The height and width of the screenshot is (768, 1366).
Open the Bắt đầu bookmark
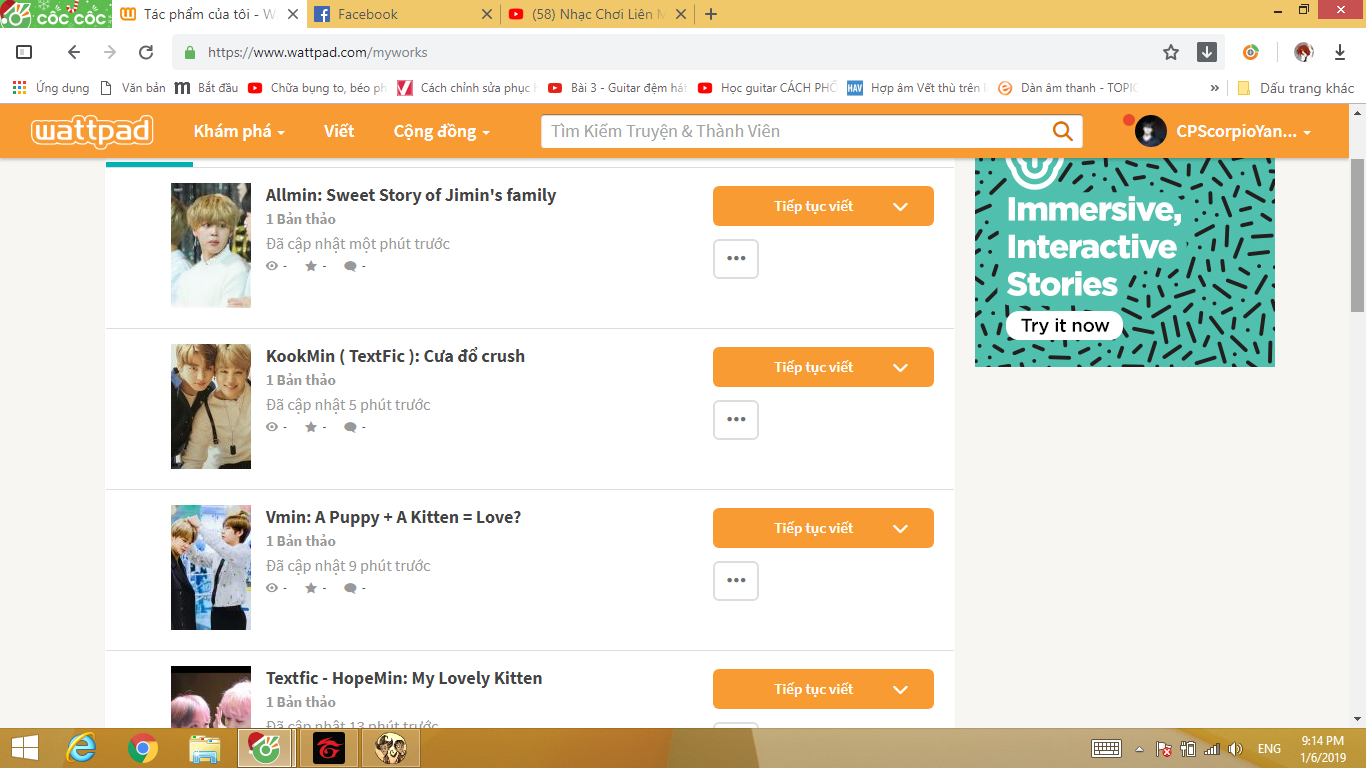pyautogui.click(x=206, y=88)
